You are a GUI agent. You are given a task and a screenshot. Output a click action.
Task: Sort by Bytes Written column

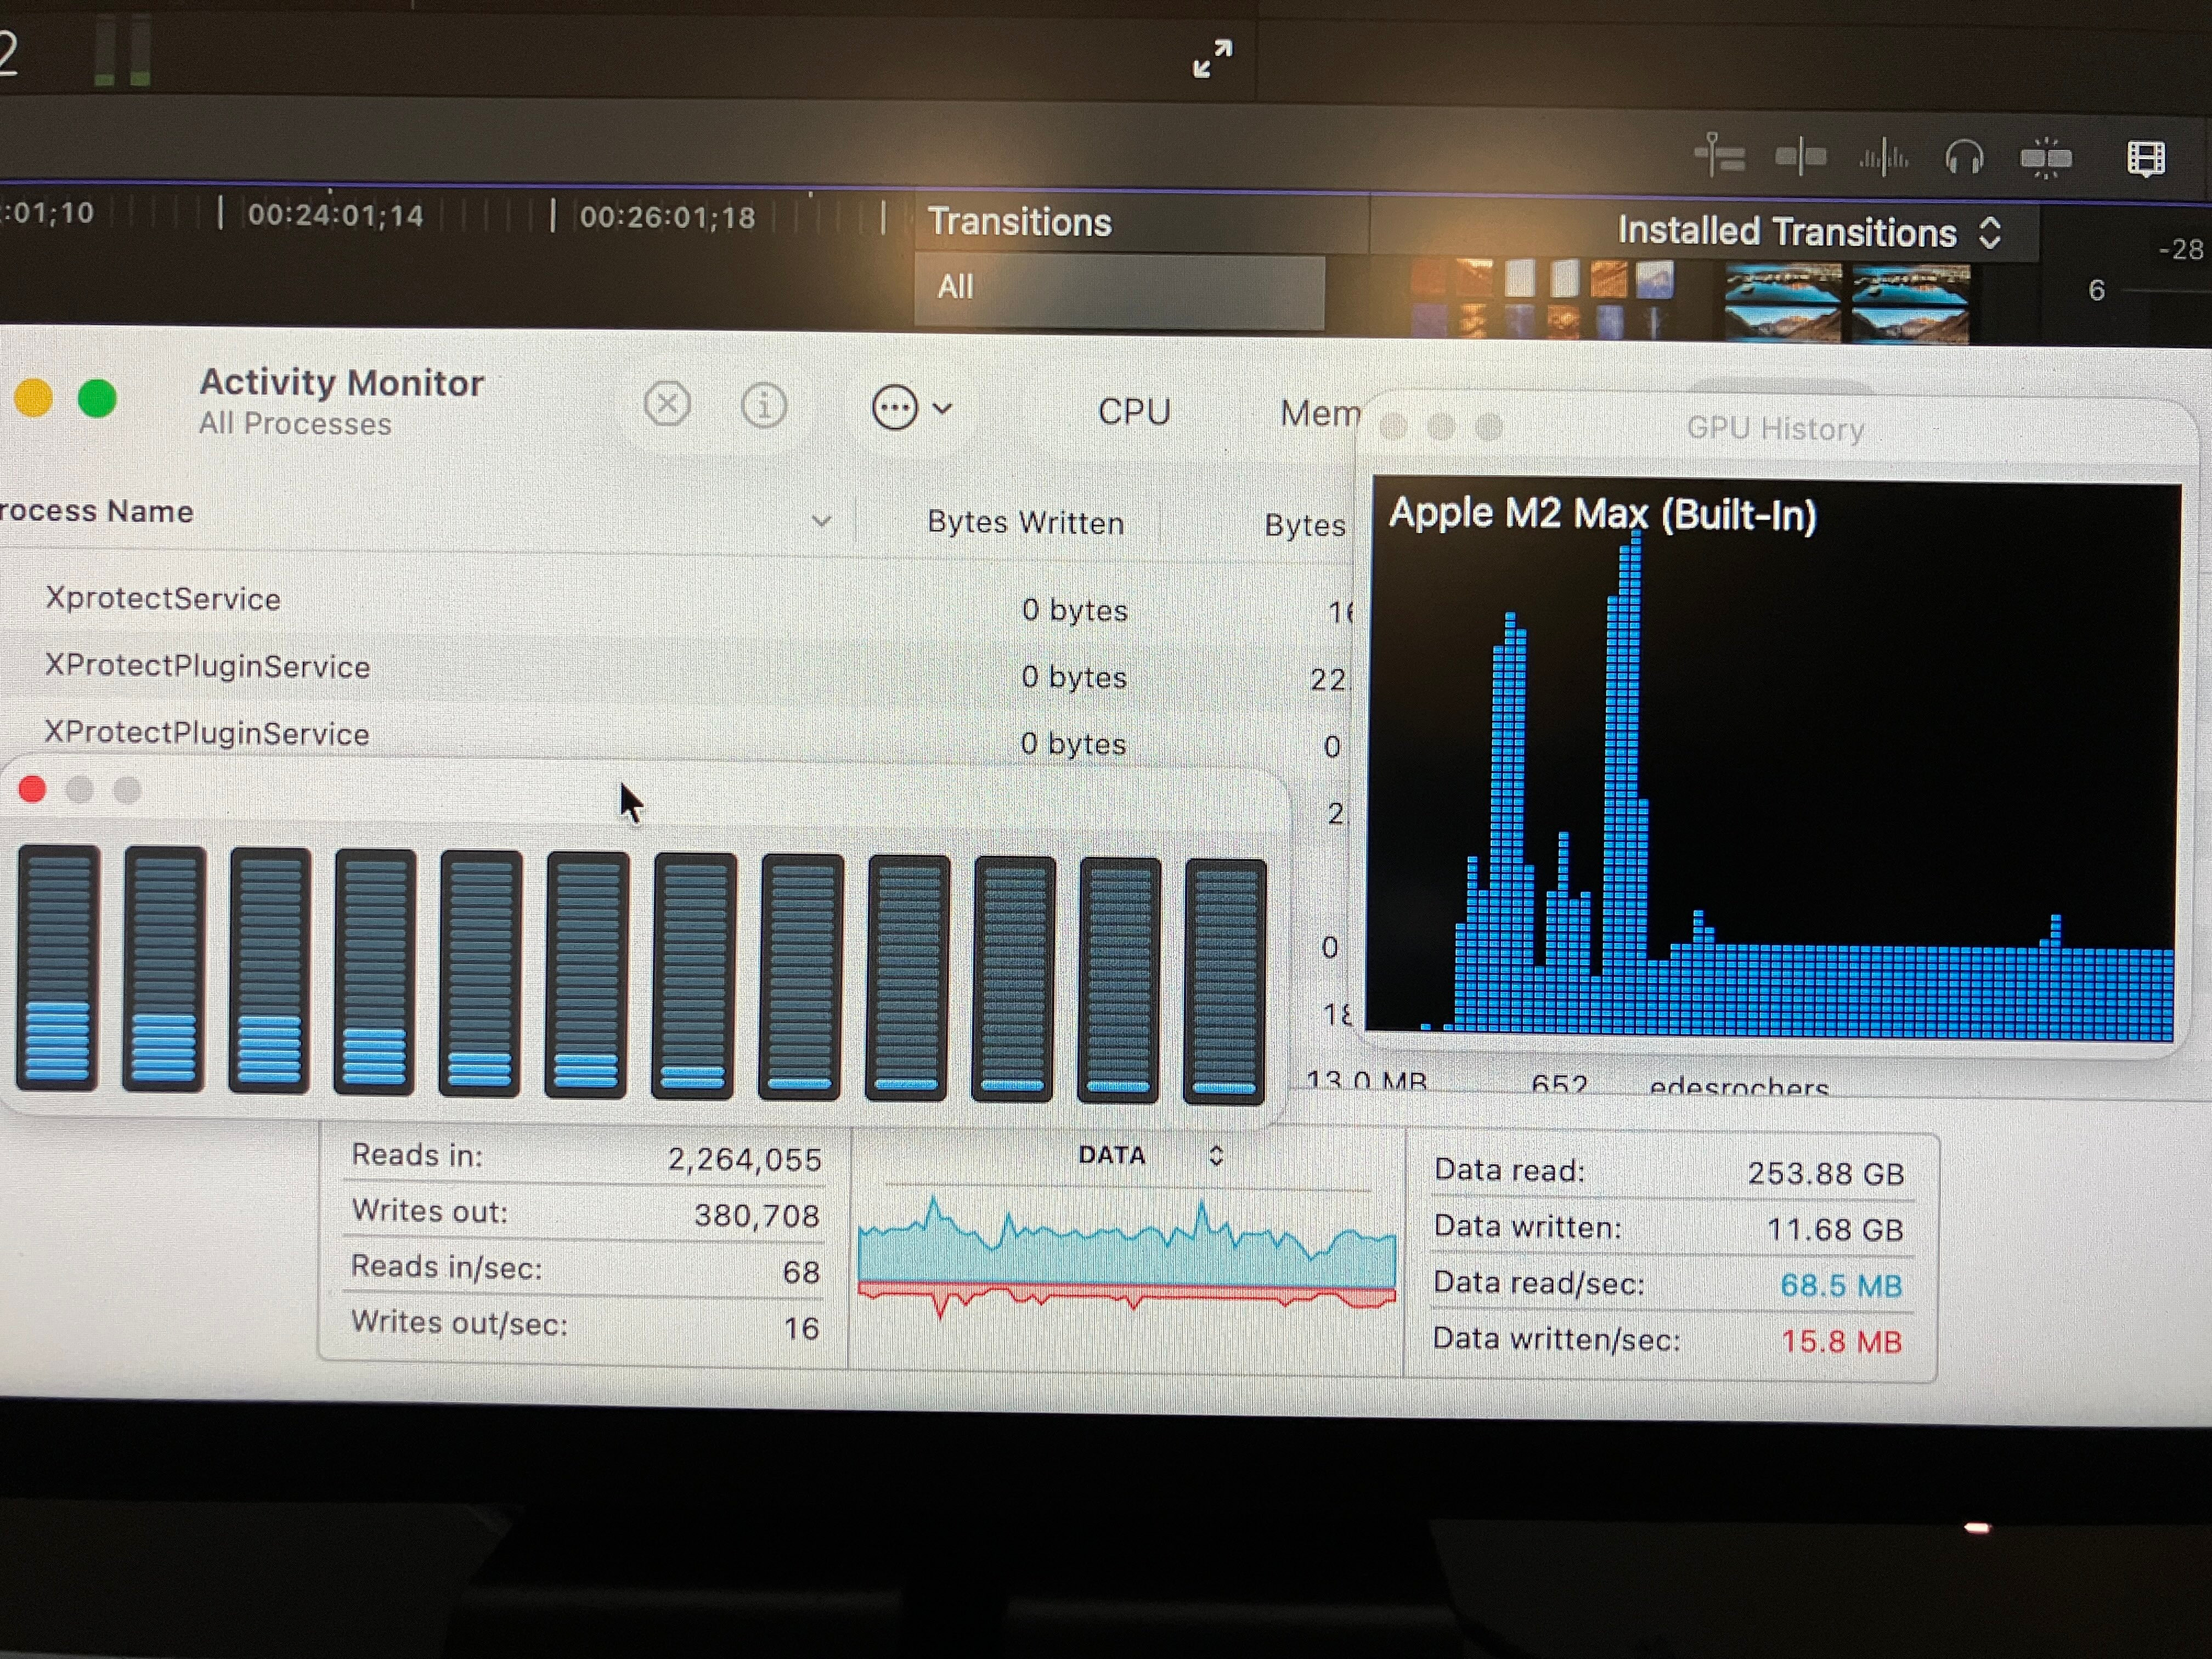click(x=1025, y=522)
